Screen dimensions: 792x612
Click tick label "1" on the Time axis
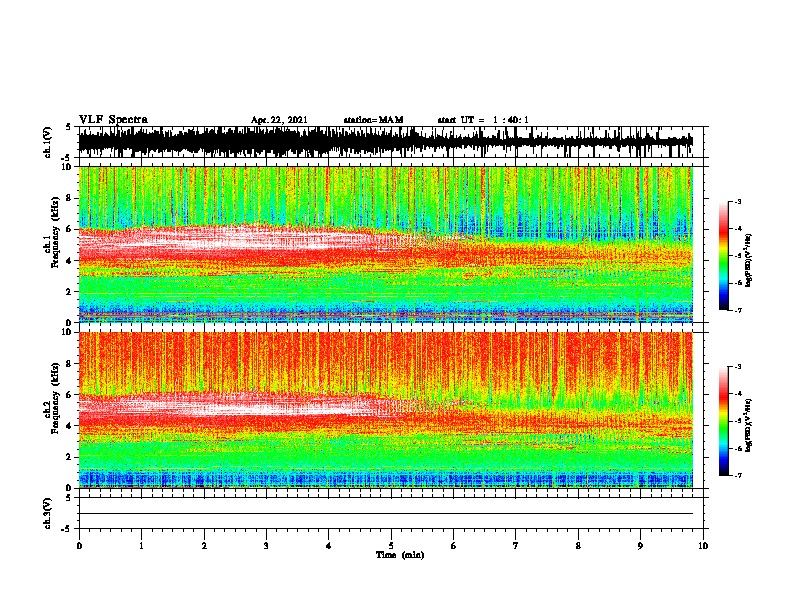click(141, 546)
